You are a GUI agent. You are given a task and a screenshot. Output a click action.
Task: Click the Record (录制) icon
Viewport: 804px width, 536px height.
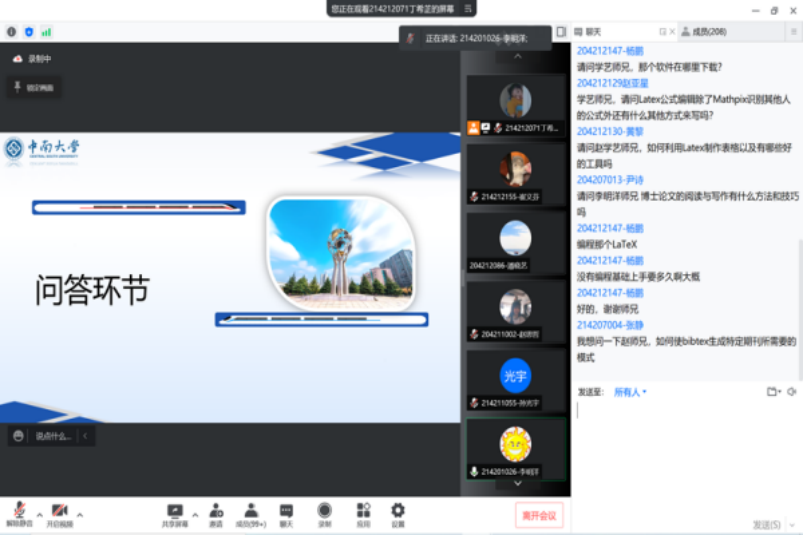pos(324,514)
